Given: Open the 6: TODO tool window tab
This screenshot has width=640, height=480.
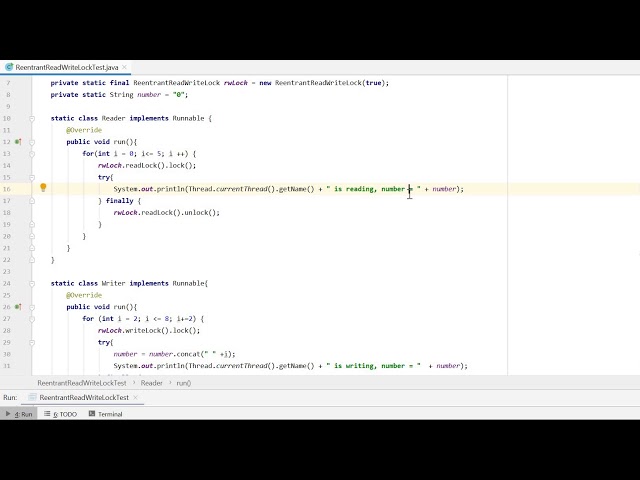Looking at the screenshot, I should click(x=60, y=414).
